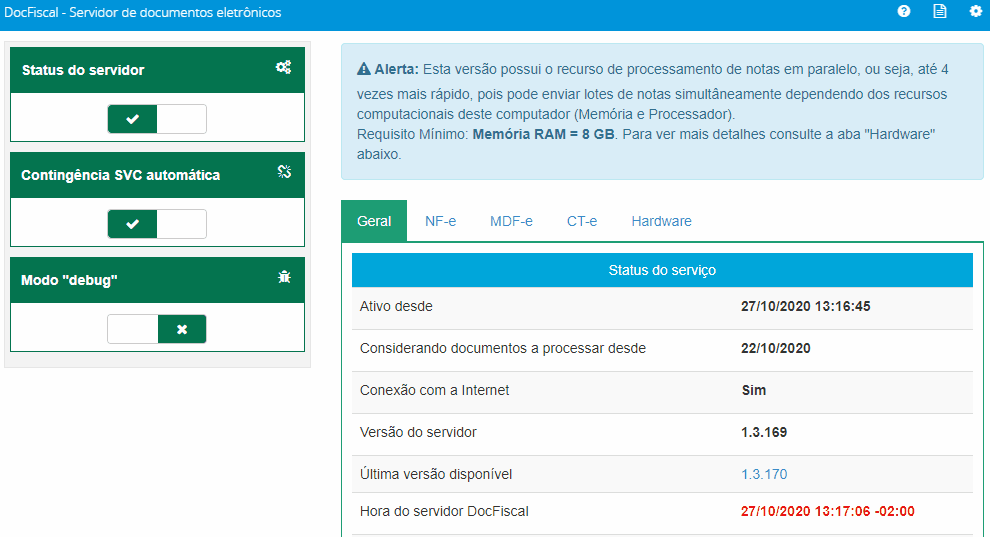The image size is (990, 537).
Task: Select the 22/10/2020 processing date value
Action: tap(775, 348)
